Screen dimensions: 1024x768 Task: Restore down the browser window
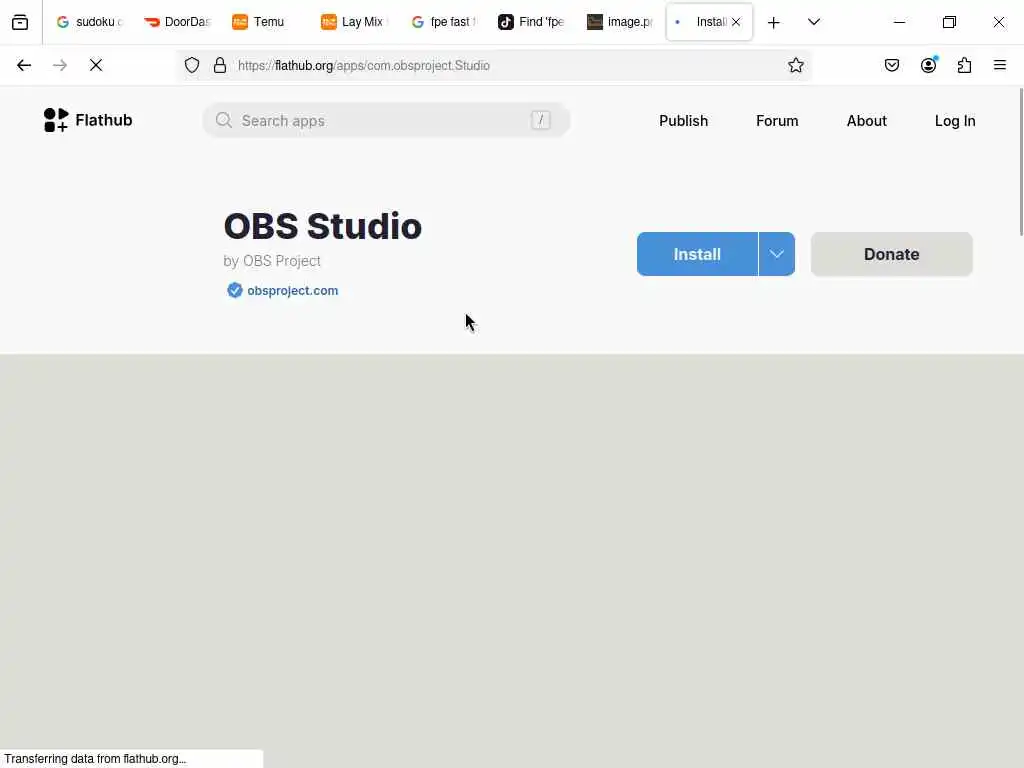pyautogui.click(x=950, y=22)
